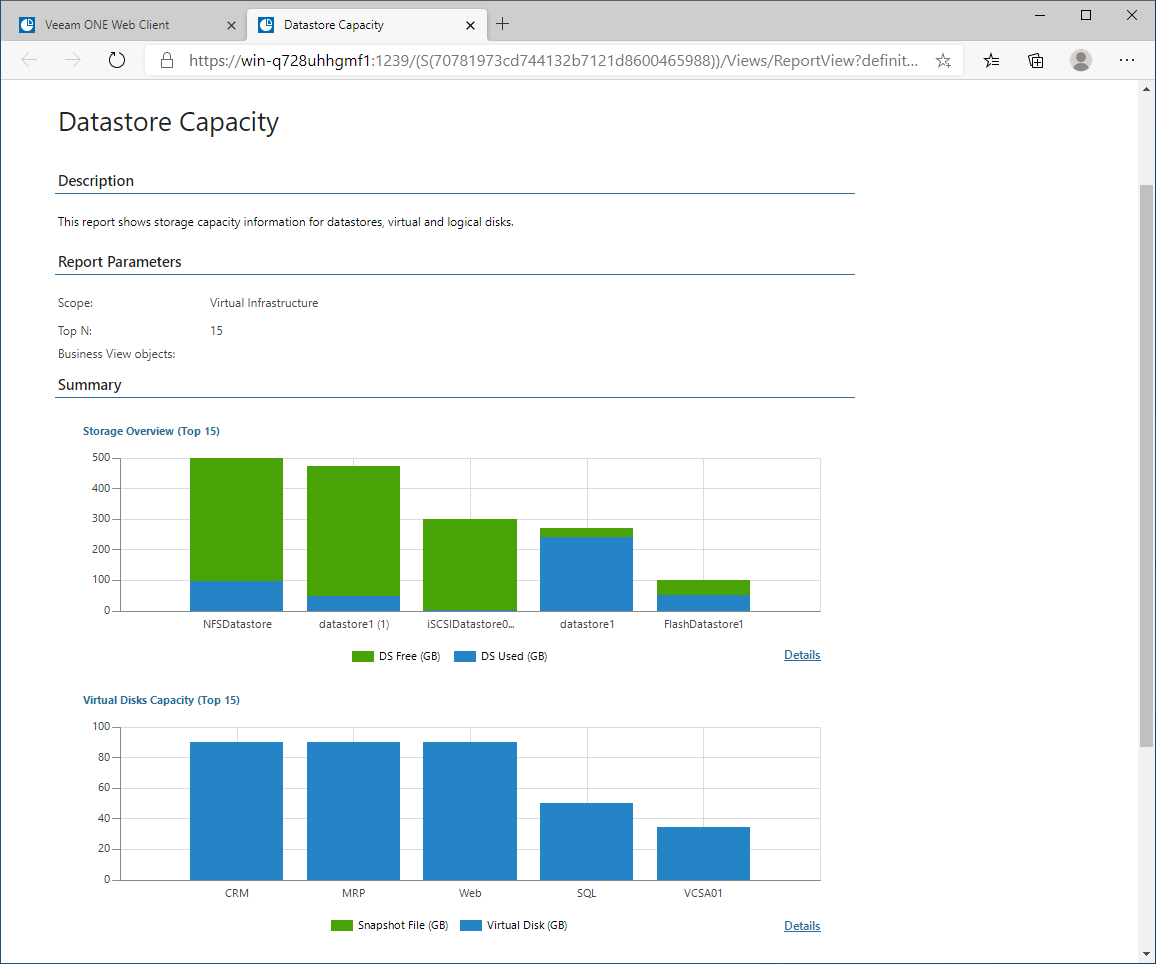Click the browser Back arrow
This screenshot has height=964, width=1156.
[x=29, y=60]
